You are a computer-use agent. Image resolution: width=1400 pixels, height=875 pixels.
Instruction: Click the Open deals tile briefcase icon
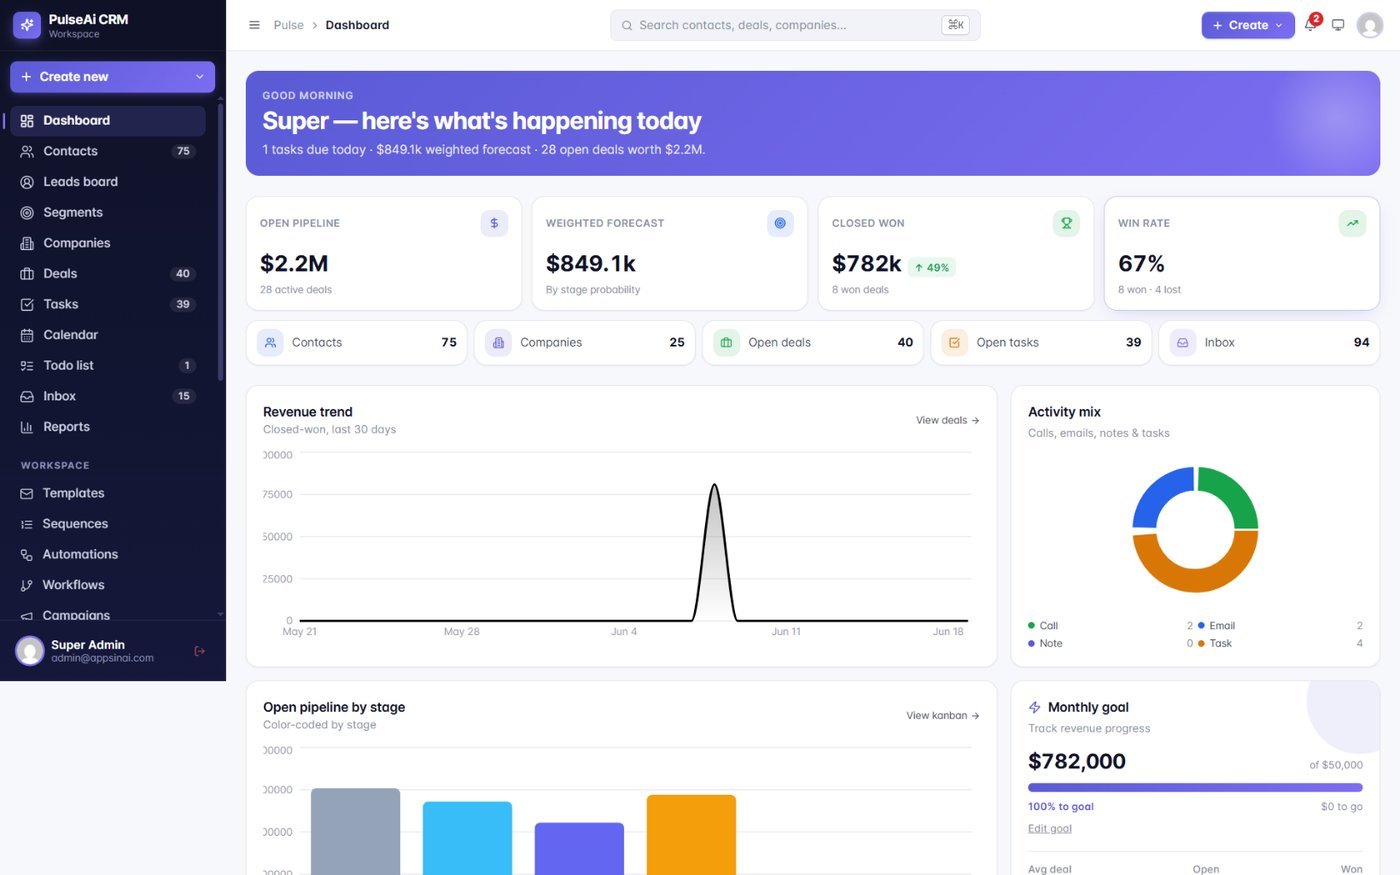click(726, 342)
